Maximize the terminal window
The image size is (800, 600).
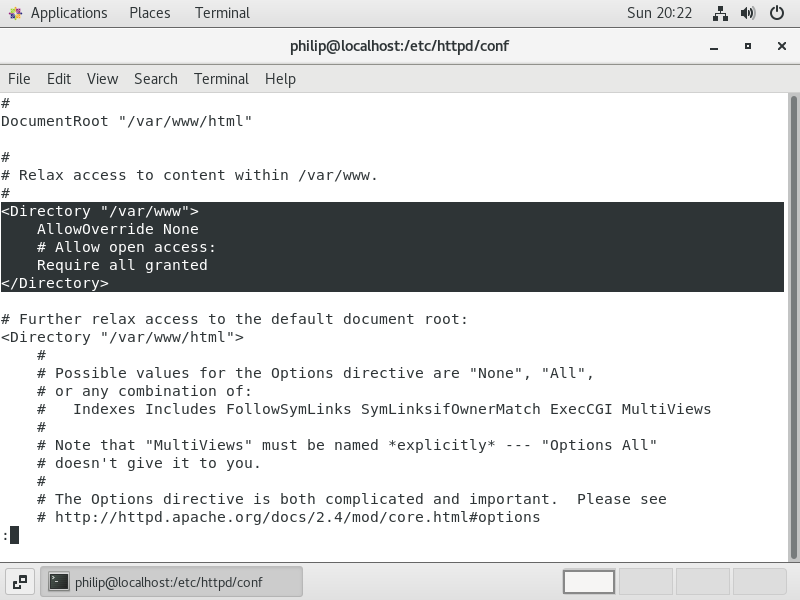click(x=748, y=46)
